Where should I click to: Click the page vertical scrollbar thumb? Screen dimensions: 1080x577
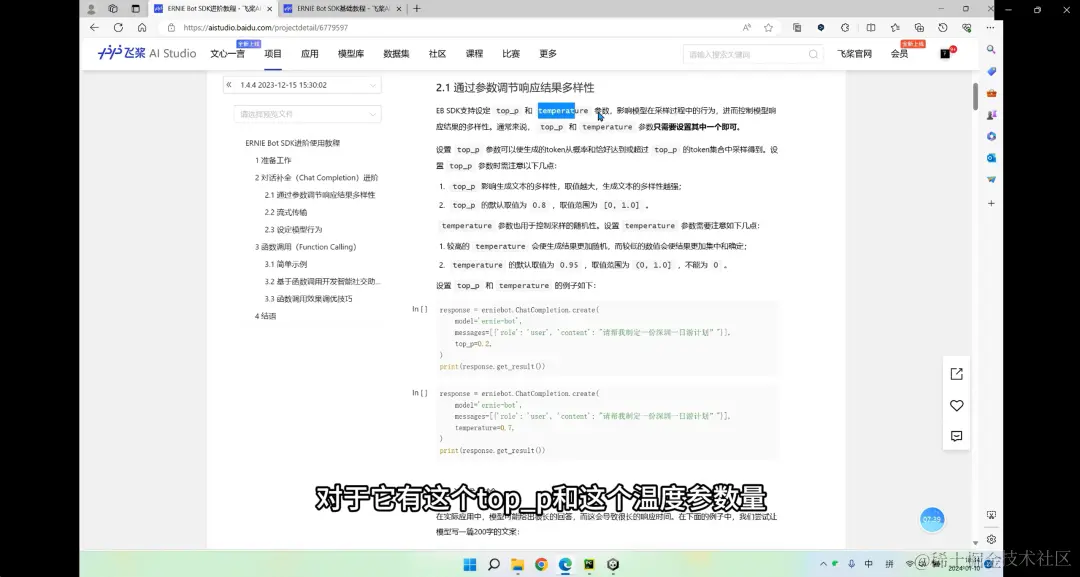coord(975,96)
